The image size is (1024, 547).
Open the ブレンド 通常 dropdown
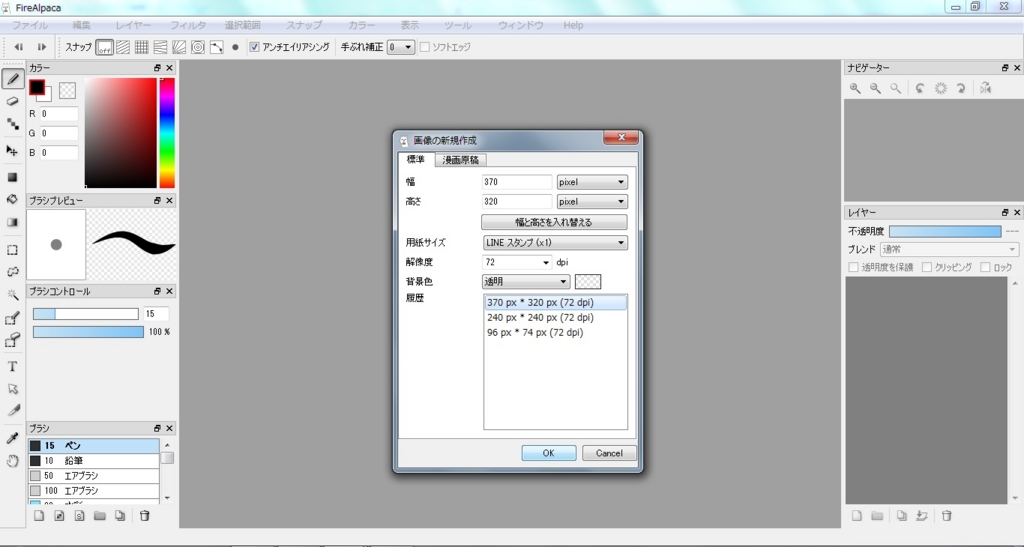click(949, 249)
